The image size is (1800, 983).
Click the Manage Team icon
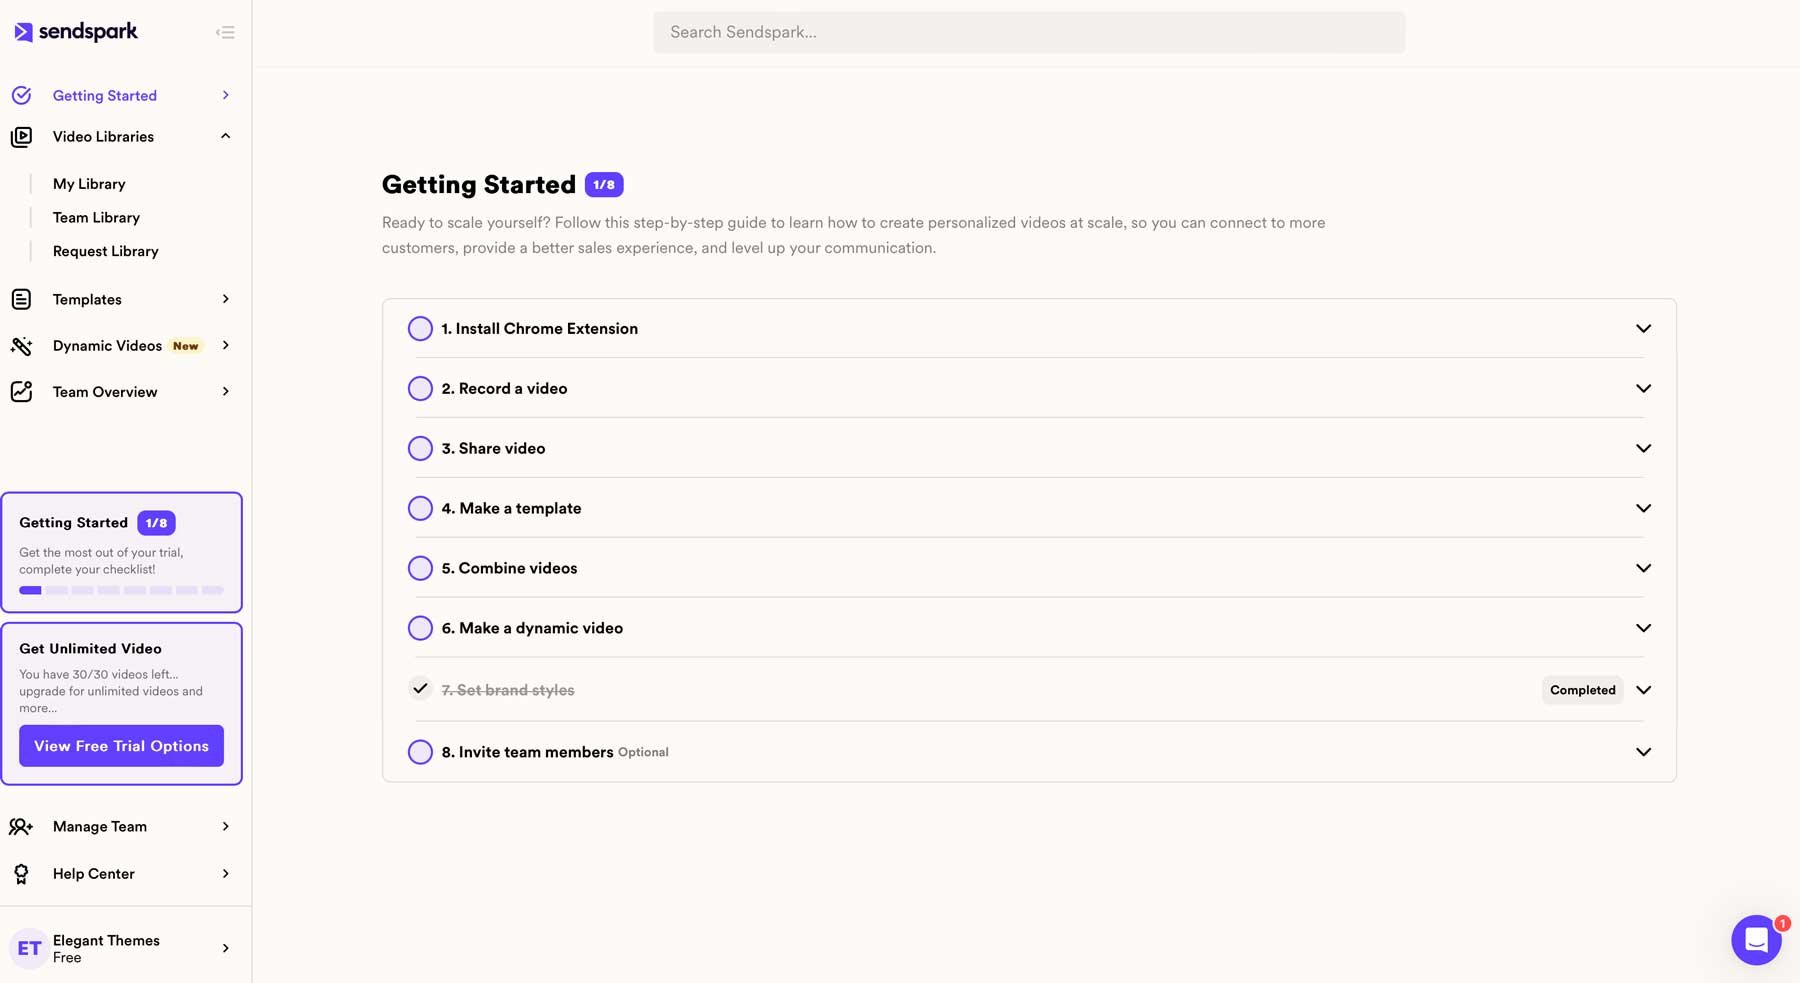(x=22, y=826)
